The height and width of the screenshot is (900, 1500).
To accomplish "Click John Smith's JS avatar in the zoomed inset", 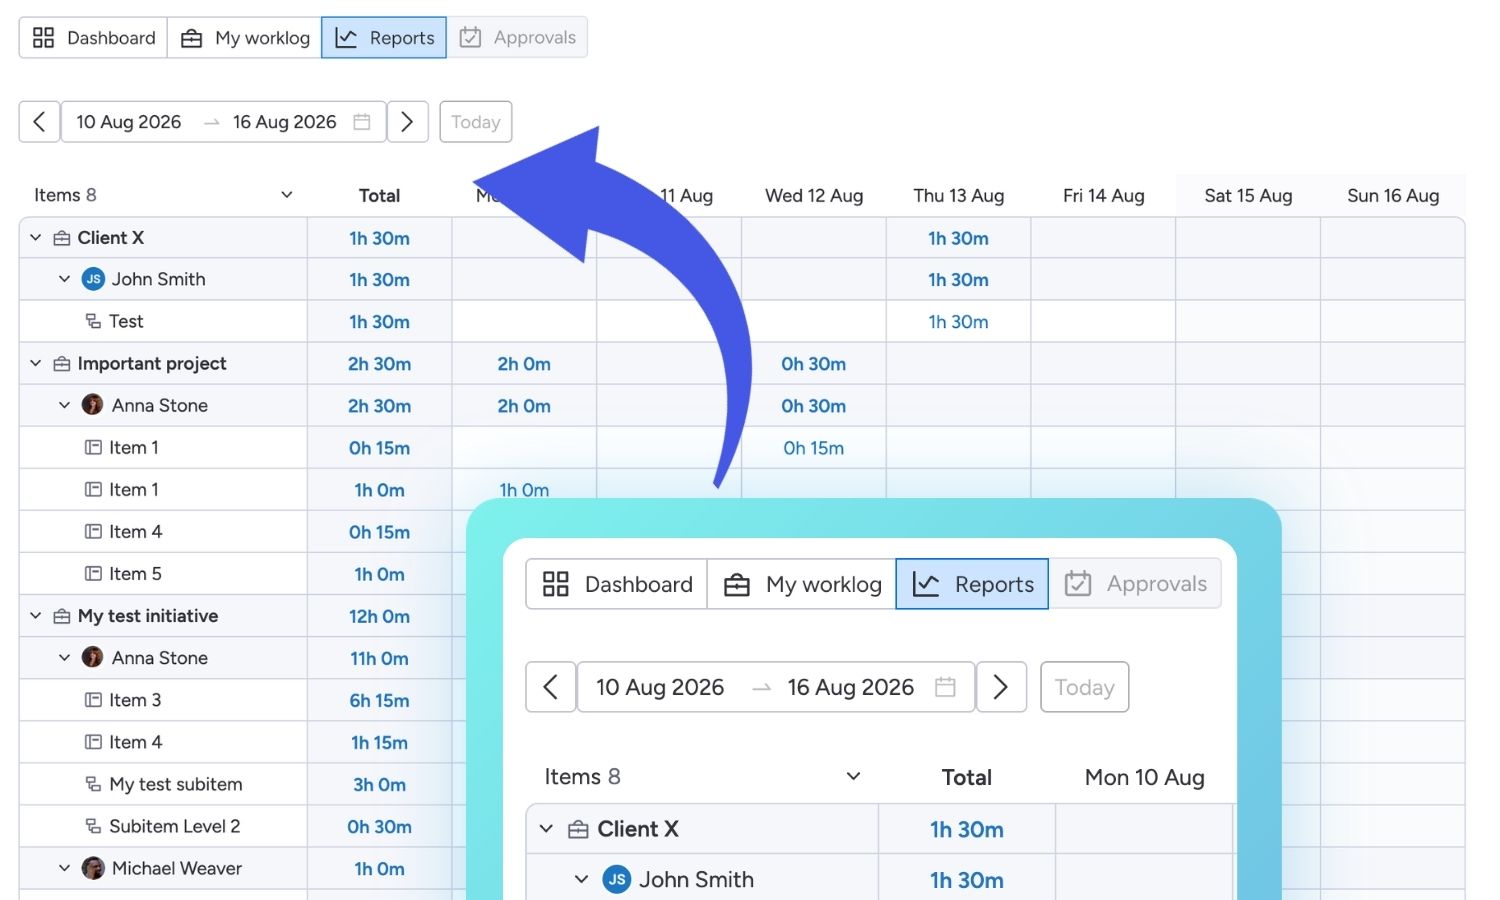I will (x=617, y=880).
